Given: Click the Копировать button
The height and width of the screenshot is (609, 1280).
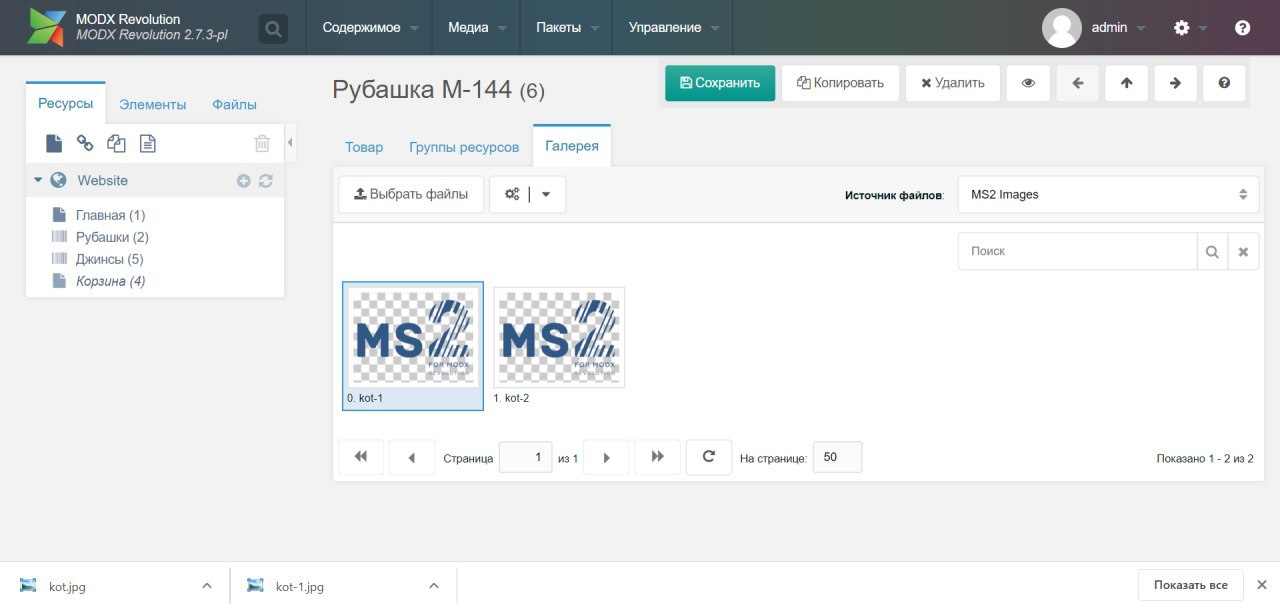Looking at the screenshot, I should pyautogui.click(x=840, y=83).
